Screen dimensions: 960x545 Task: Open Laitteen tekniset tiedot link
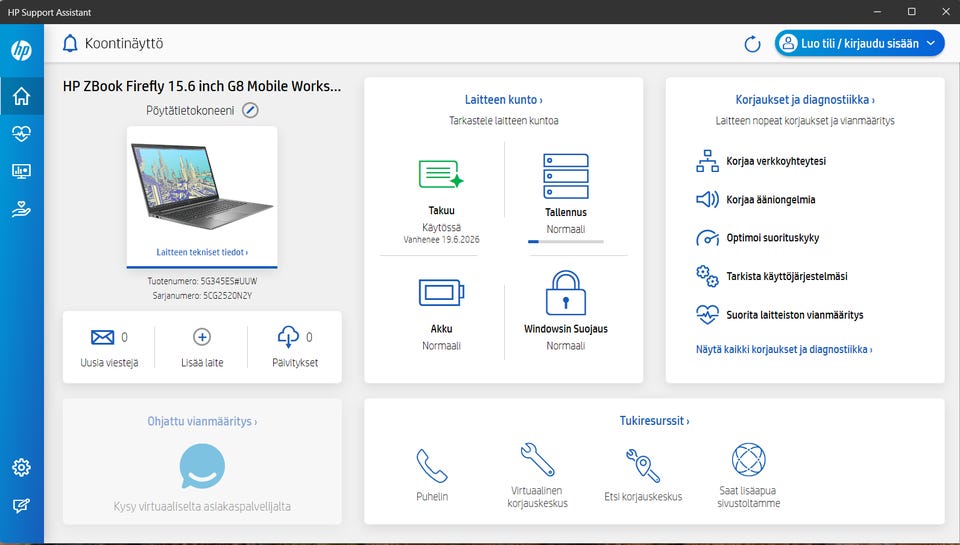tap(202, 252)
